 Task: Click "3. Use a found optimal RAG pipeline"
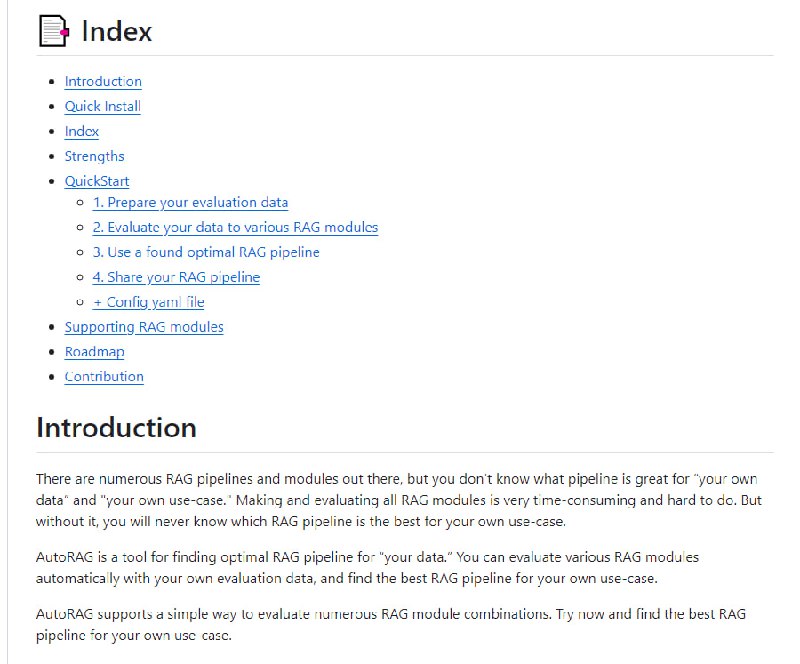(206, 253)
